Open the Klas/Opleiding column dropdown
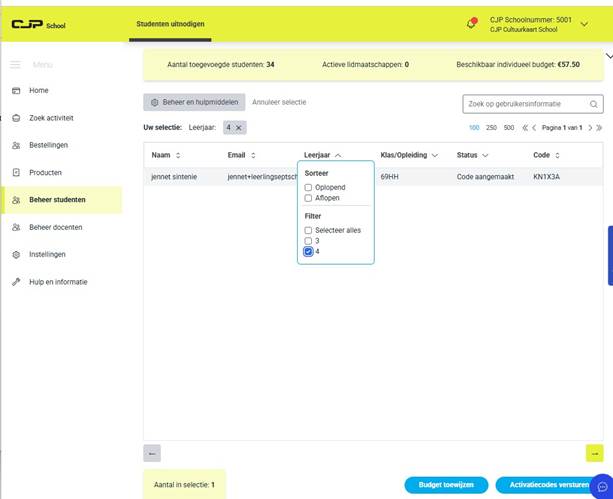 tap(434, 155)
